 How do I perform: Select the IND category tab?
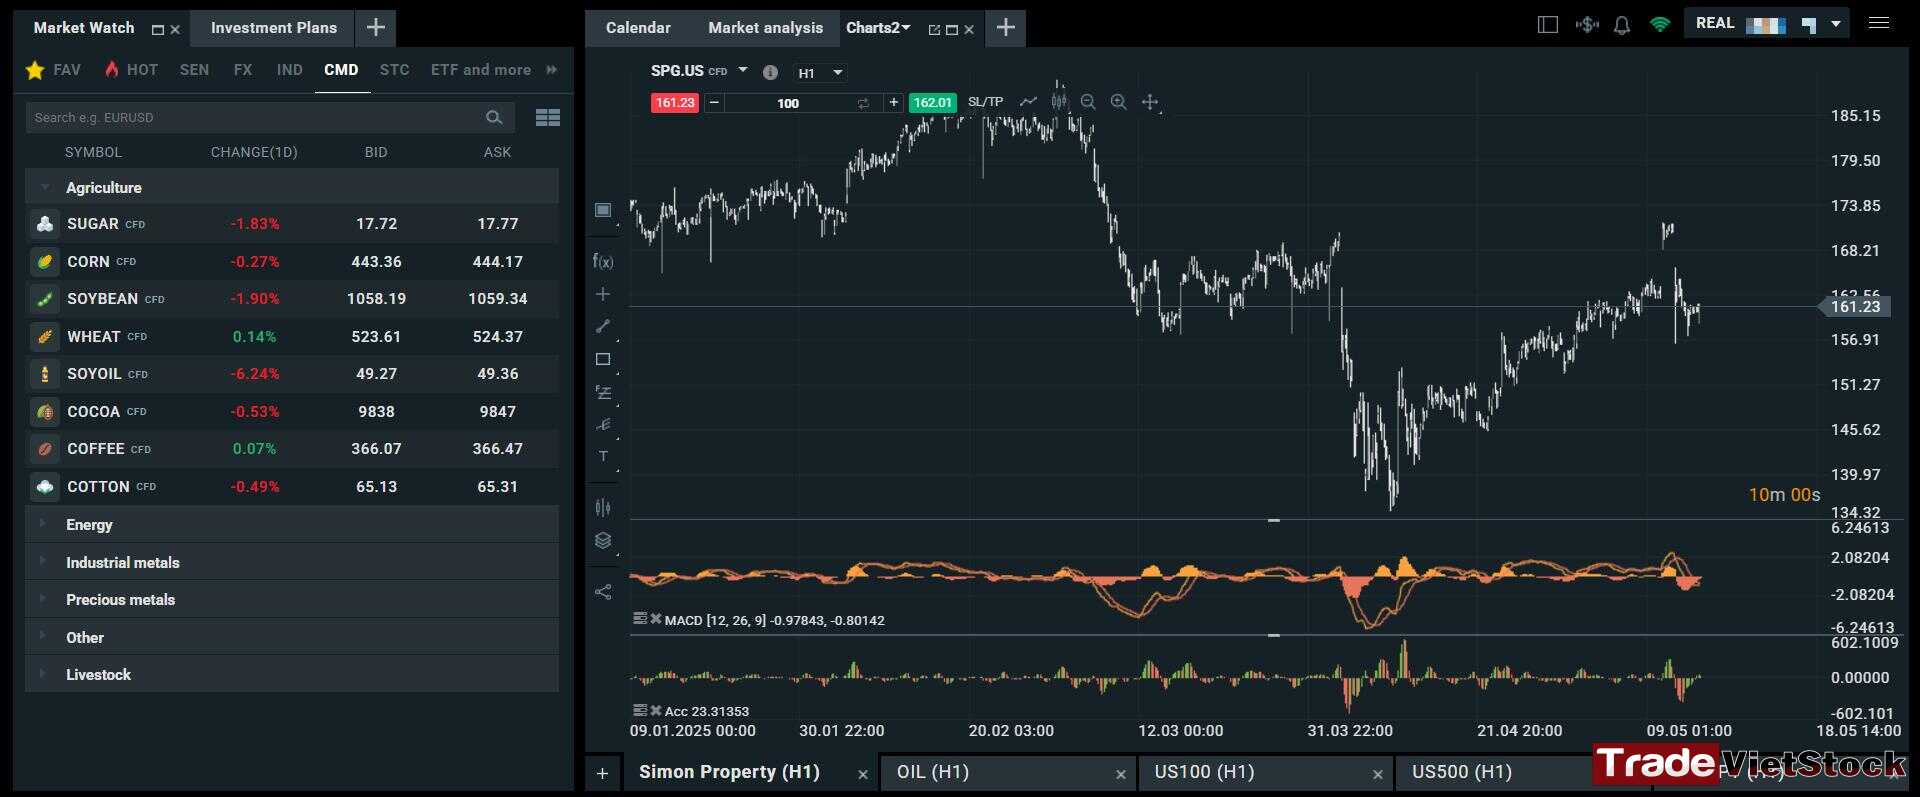tap(290, 70)
